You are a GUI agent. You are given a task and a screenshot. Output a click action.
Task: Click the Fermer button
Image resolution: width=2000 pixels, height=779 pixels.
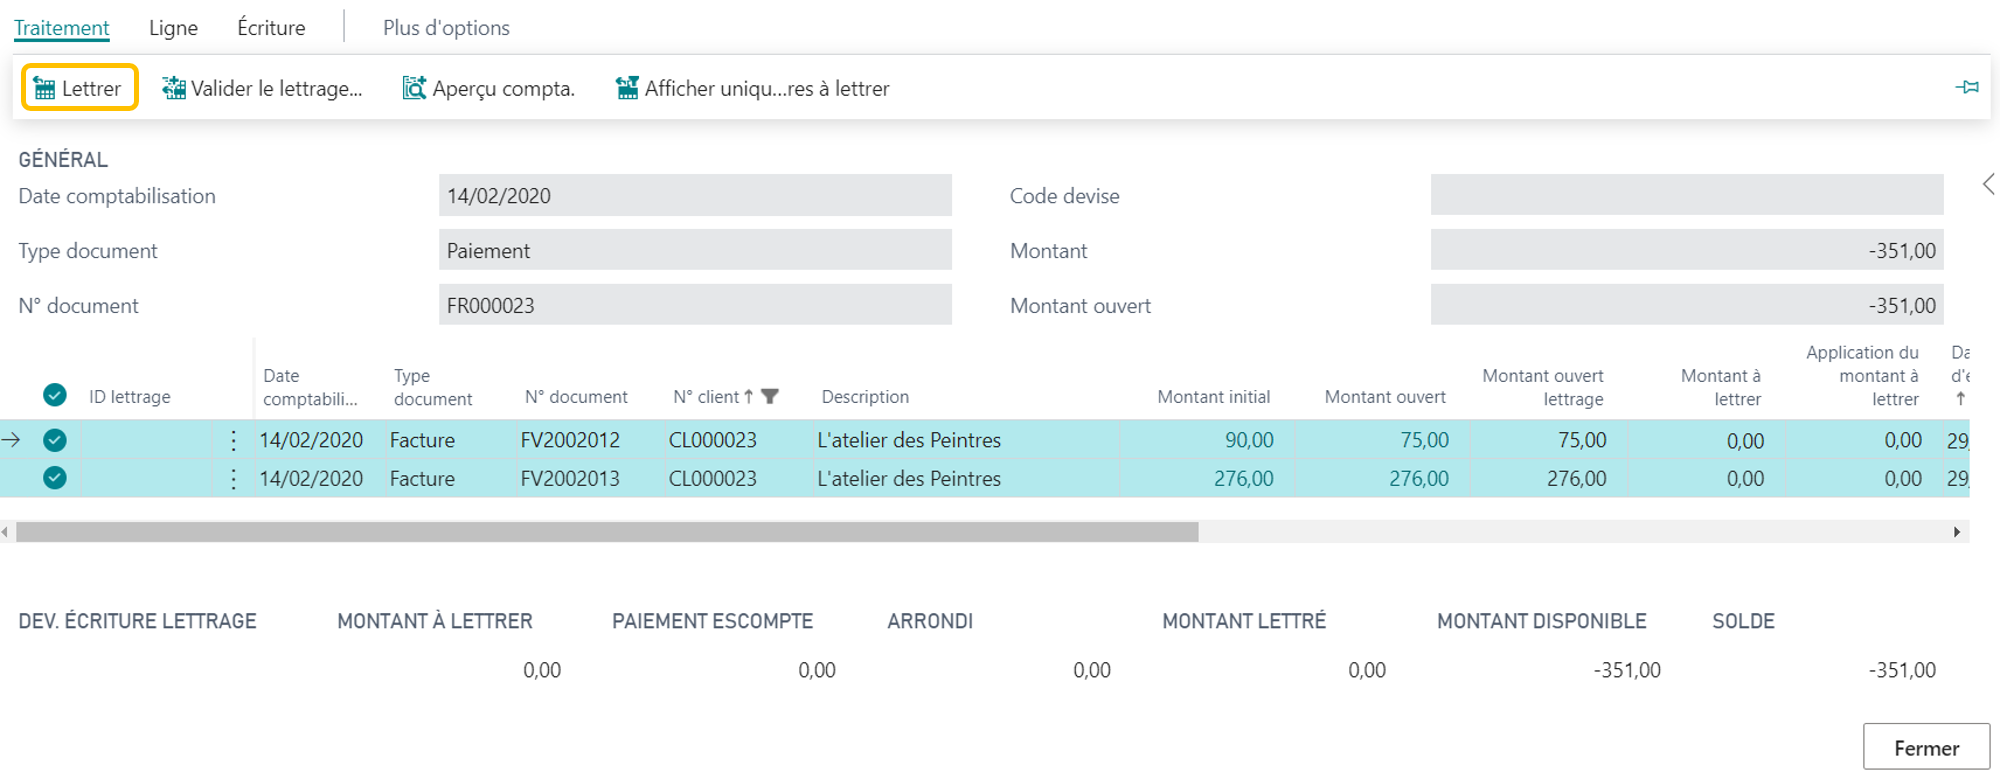(1926, 748)
